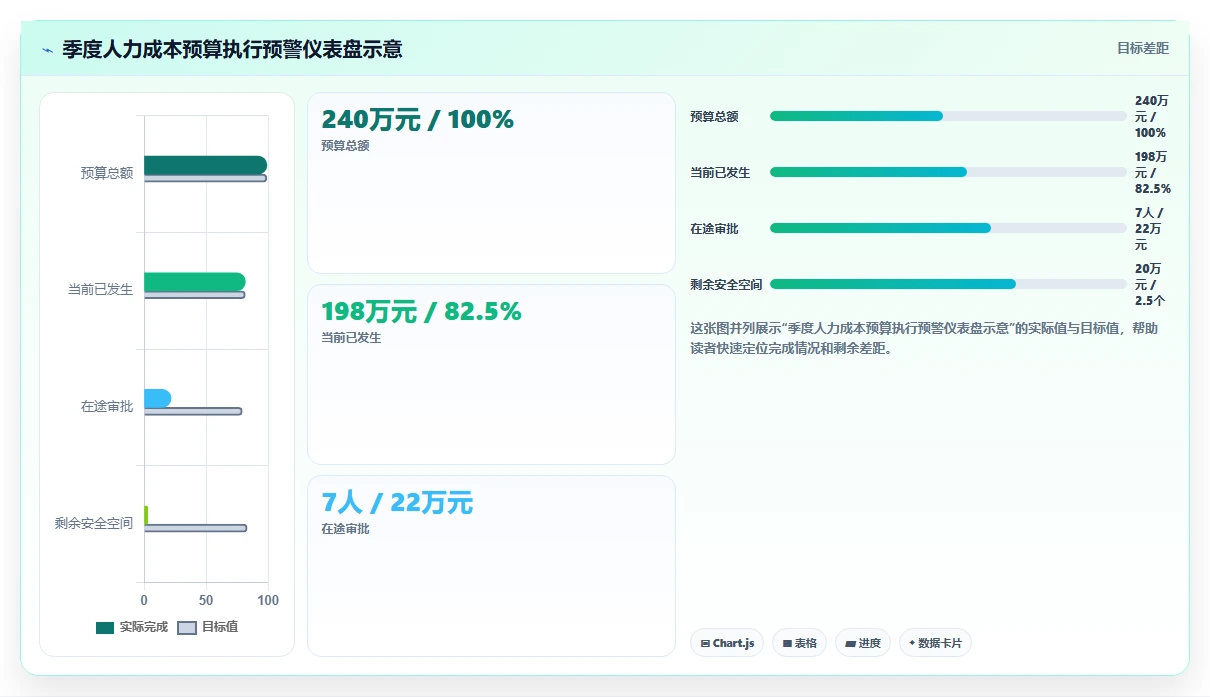Viewport: 1210px width, 697px height.
Task: Click the dashboard title 季度人力成本预算执行预警仪表盘示意
Action: (232, 49)
